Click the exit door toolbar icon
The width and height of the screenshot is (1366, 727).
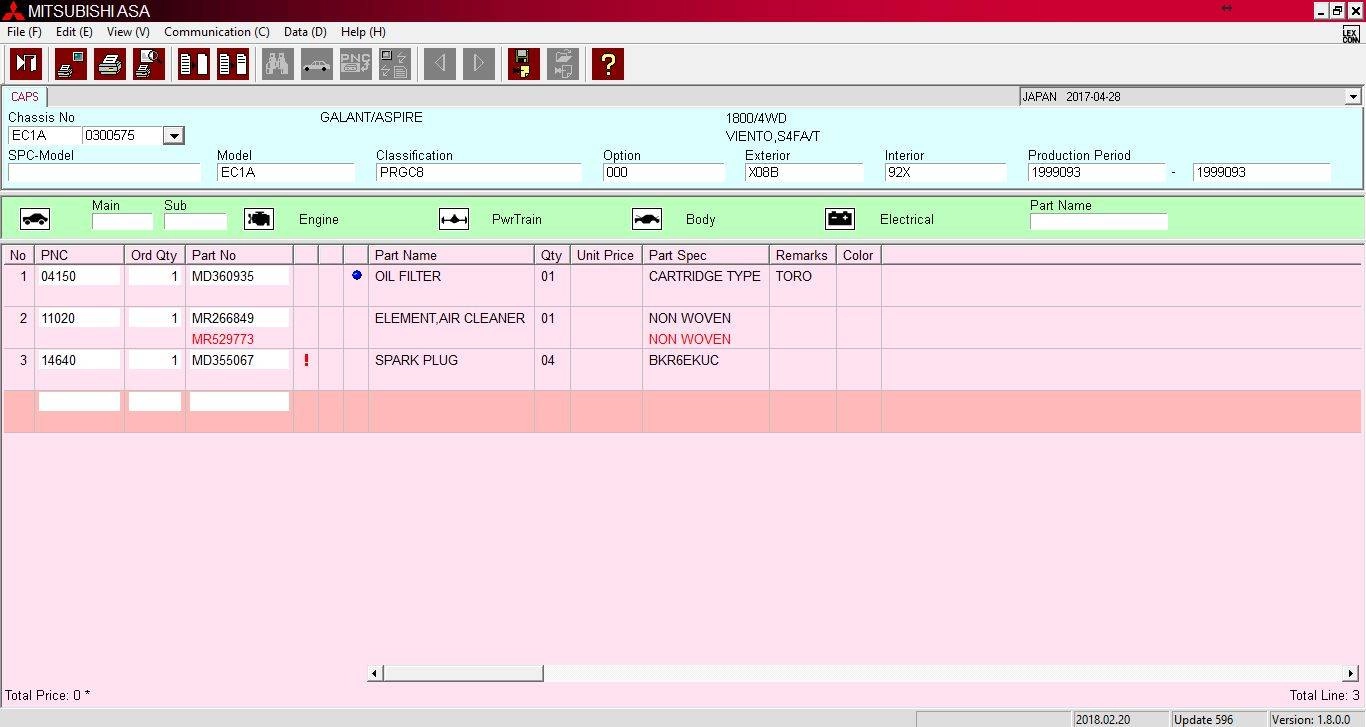point(26,64)
